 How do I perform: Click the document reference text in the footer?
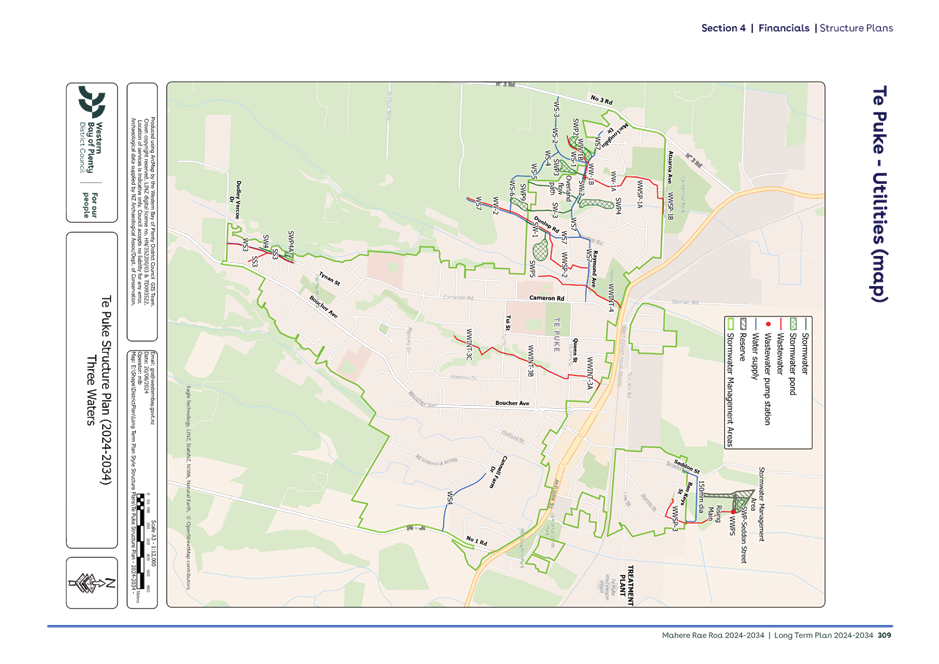click(x=780, y=635)
